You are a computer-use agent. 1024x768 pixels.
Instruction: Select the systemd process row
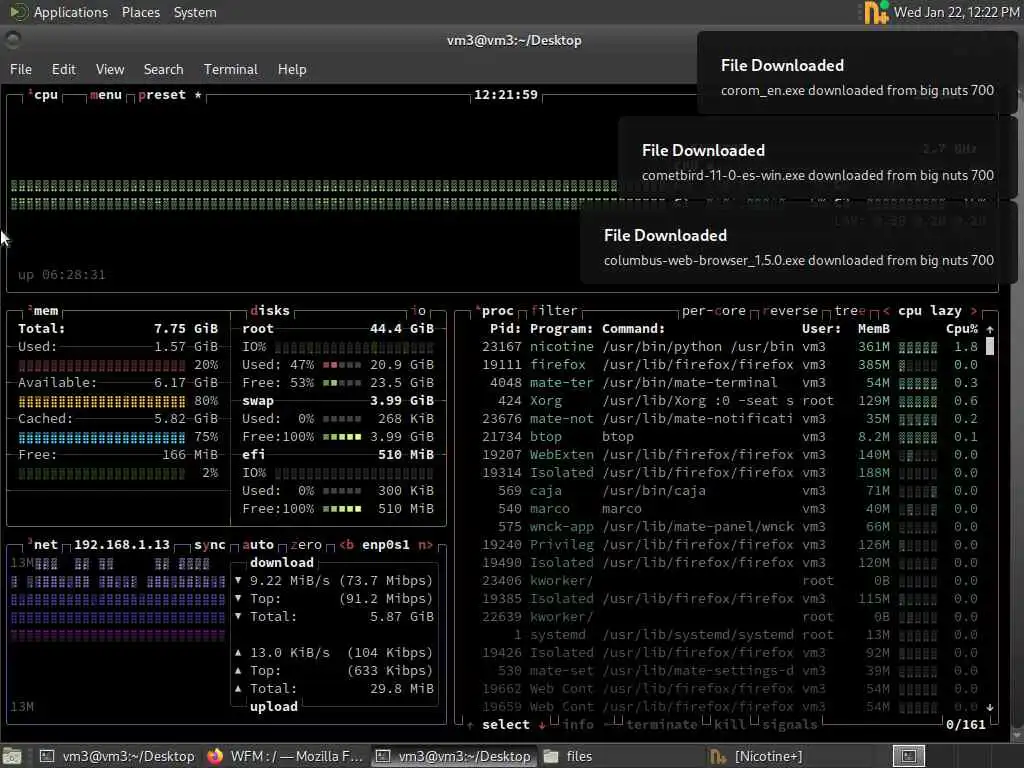point(729,635)
